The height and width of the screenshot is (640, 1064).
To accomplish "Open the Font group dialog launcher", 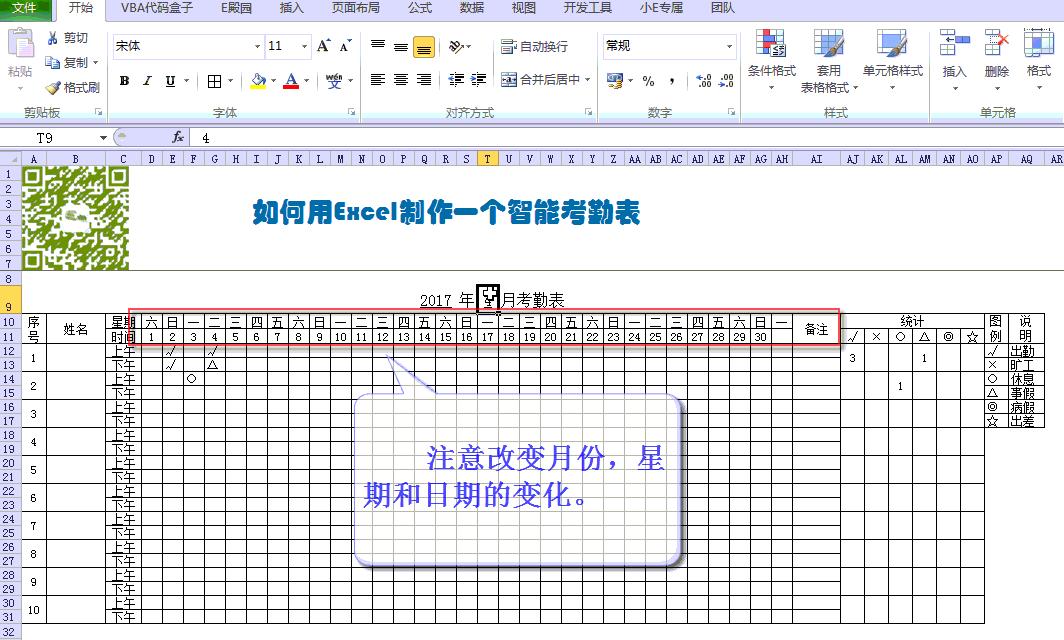I will point(352,112).
